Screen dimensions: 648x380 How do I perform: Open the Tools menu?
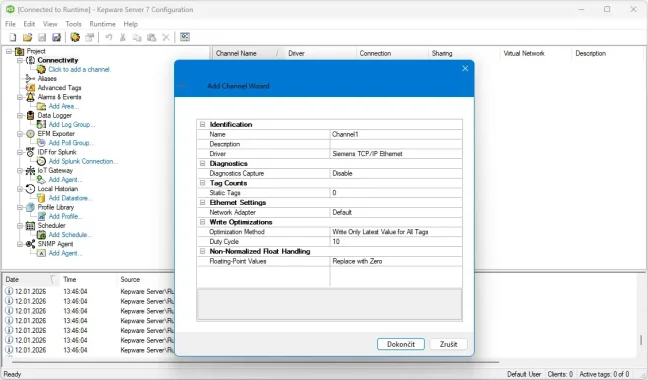click(73, 24)
